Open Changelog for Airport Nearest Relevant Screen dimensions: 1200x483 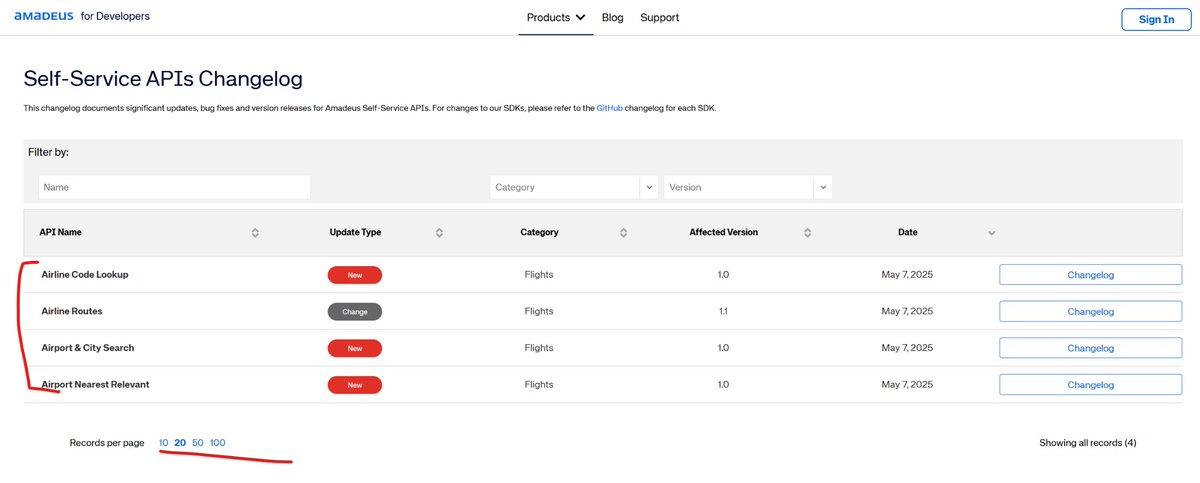tap(1090, 385)
